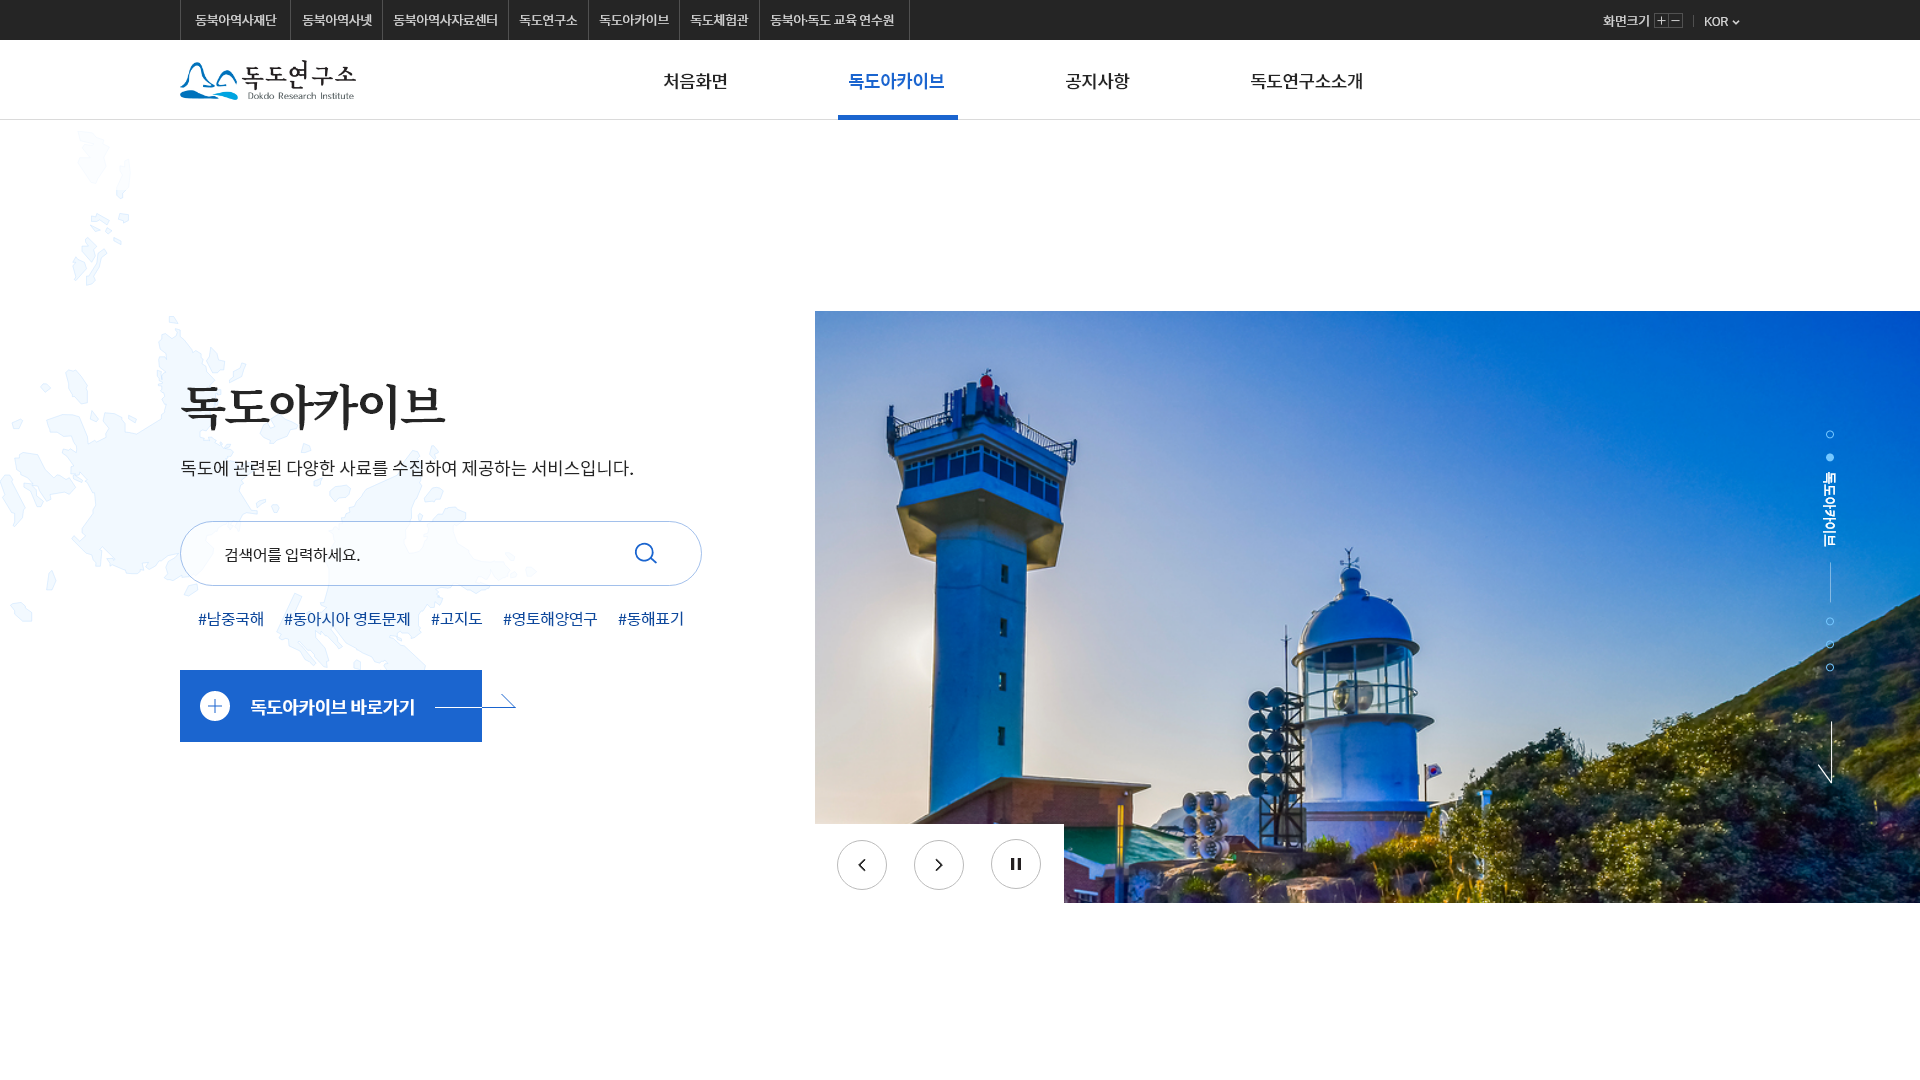Go to previous slide arrow
1920x1080 pixels.
pyautogui.click(x=861, y=865)
